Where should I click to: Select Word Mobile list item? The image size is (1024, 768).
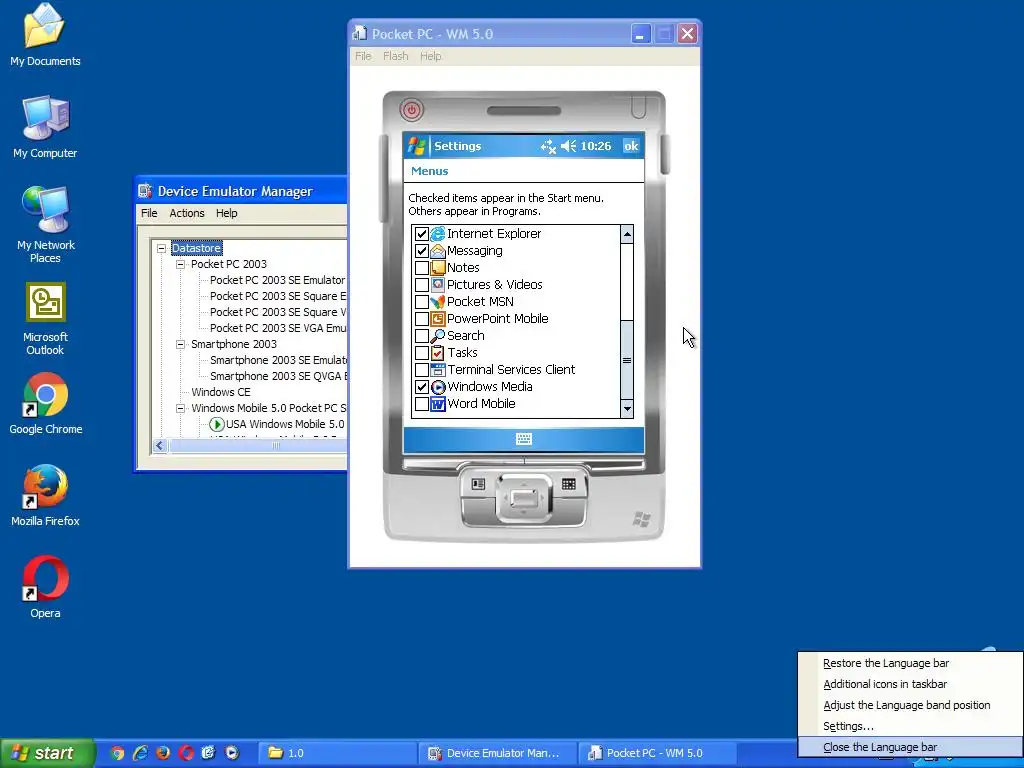click(481, 404)
